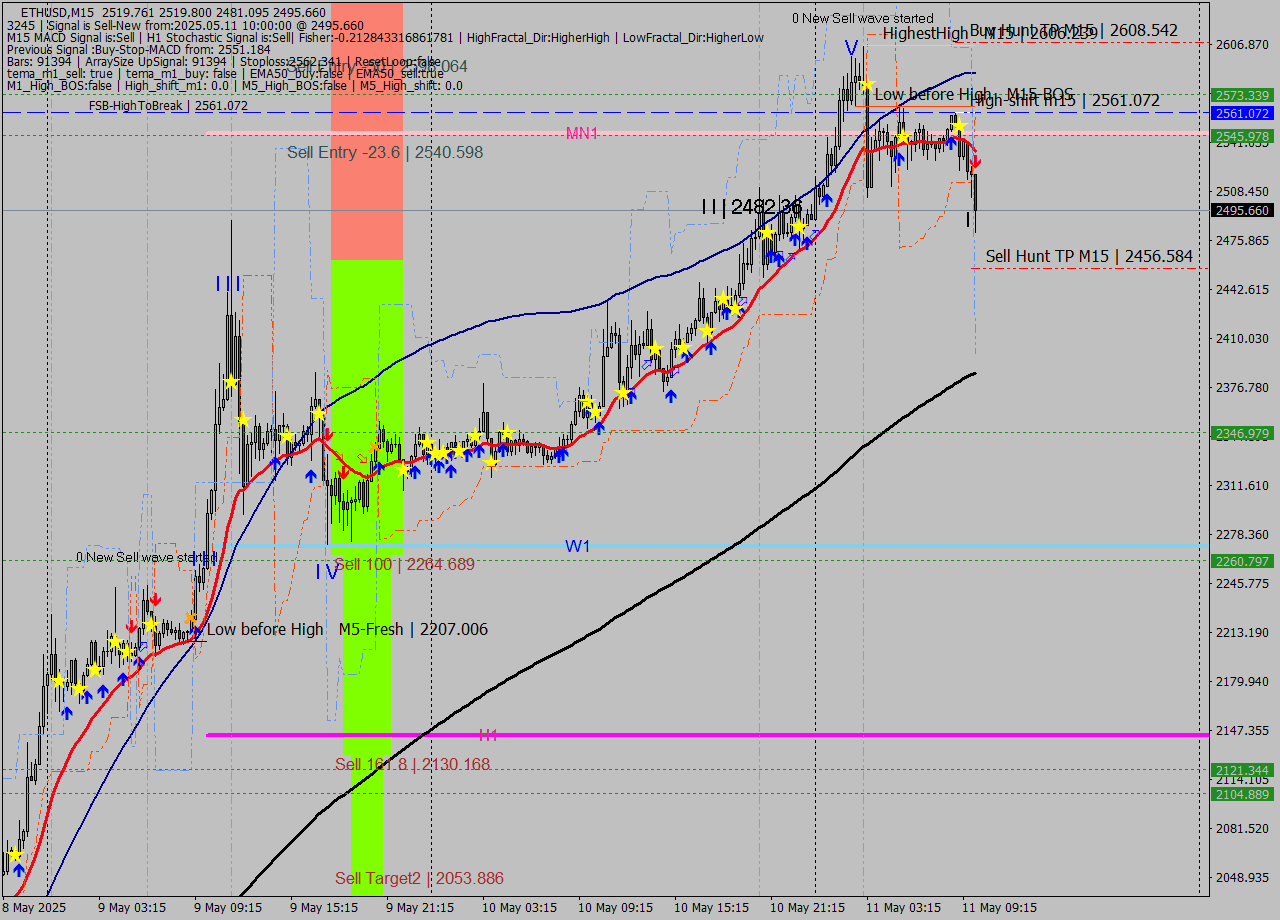Select the yellow star near the HighestHigh peak

[x=867, y=85]
